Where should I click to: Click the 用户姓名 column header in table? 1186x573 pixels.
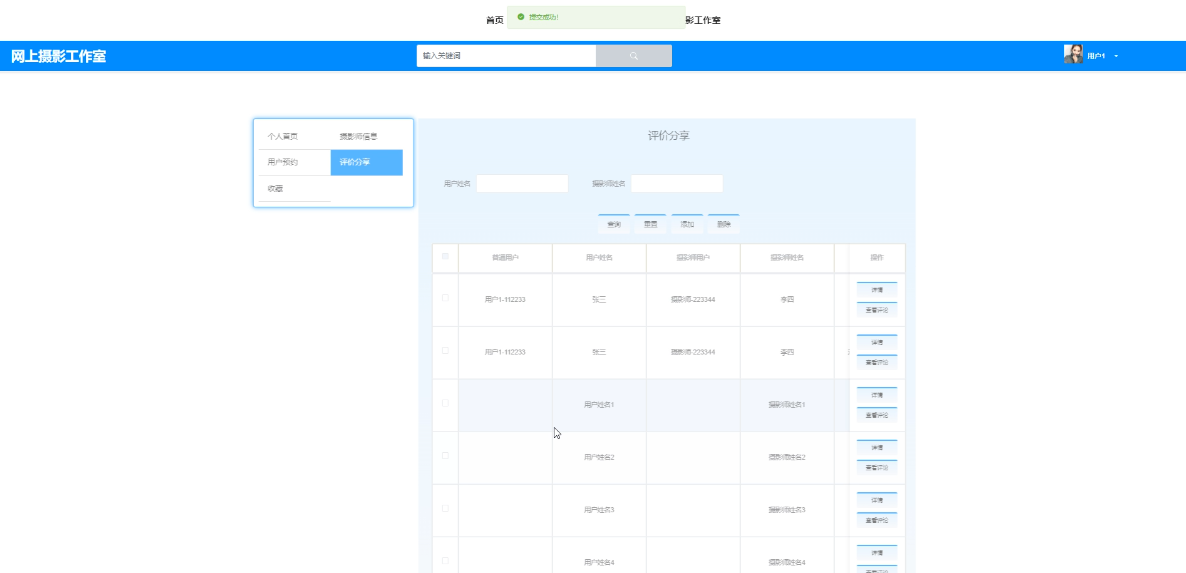pyautogui.click(x=599, y=258)
